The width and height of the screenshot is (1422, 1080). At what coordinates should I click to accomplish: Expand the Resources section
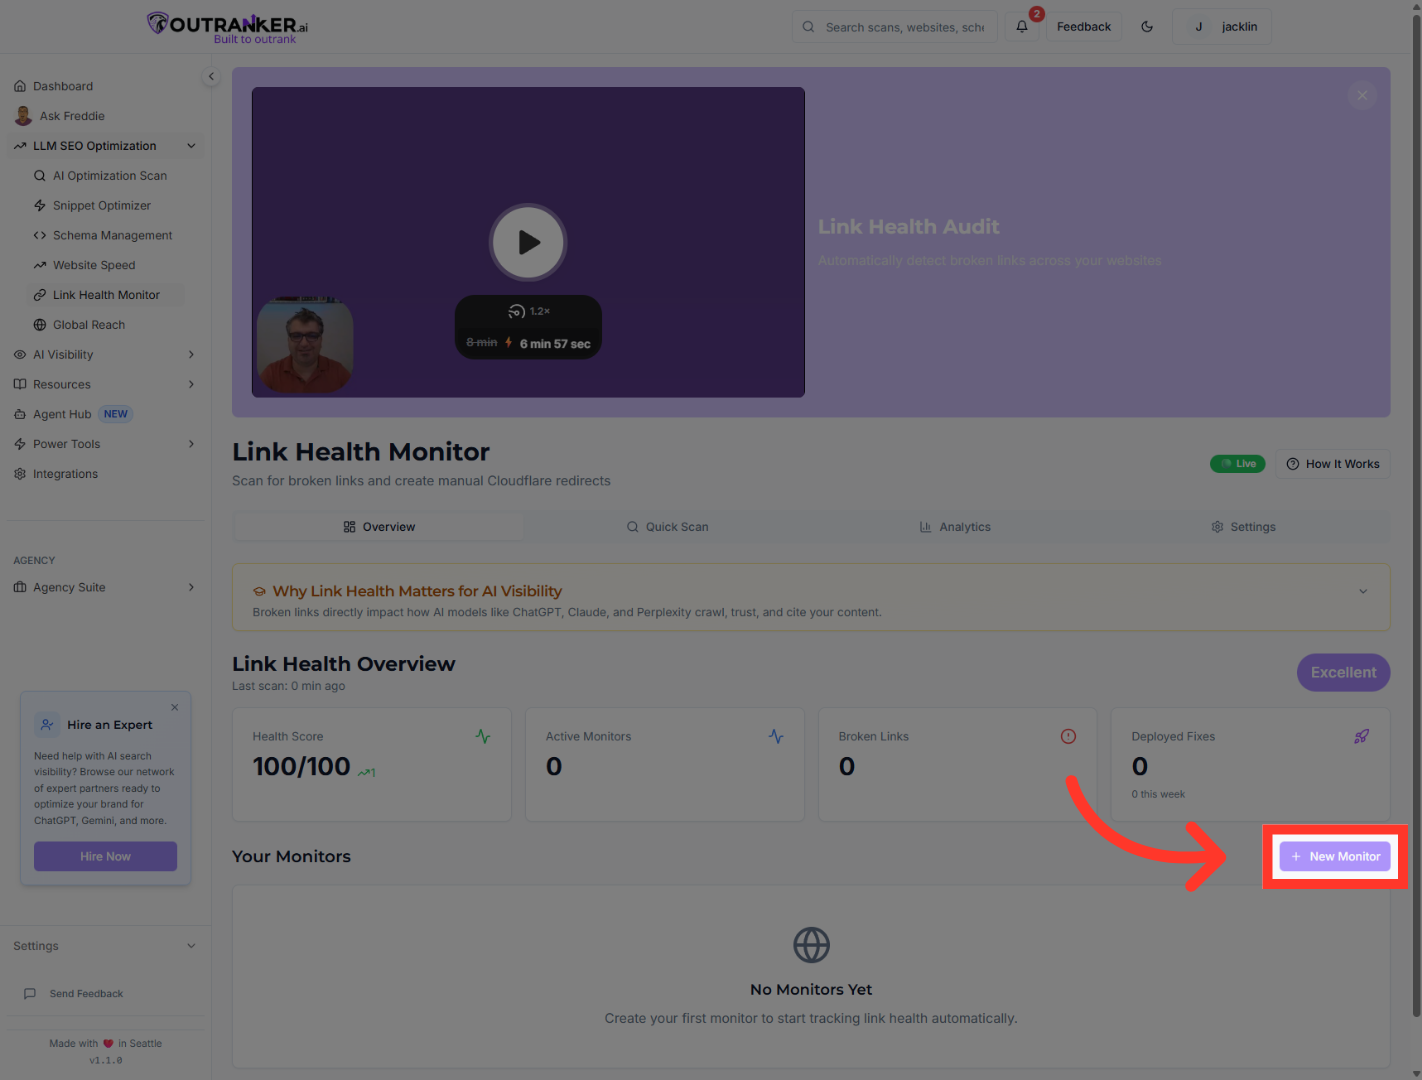click(106, 385)
